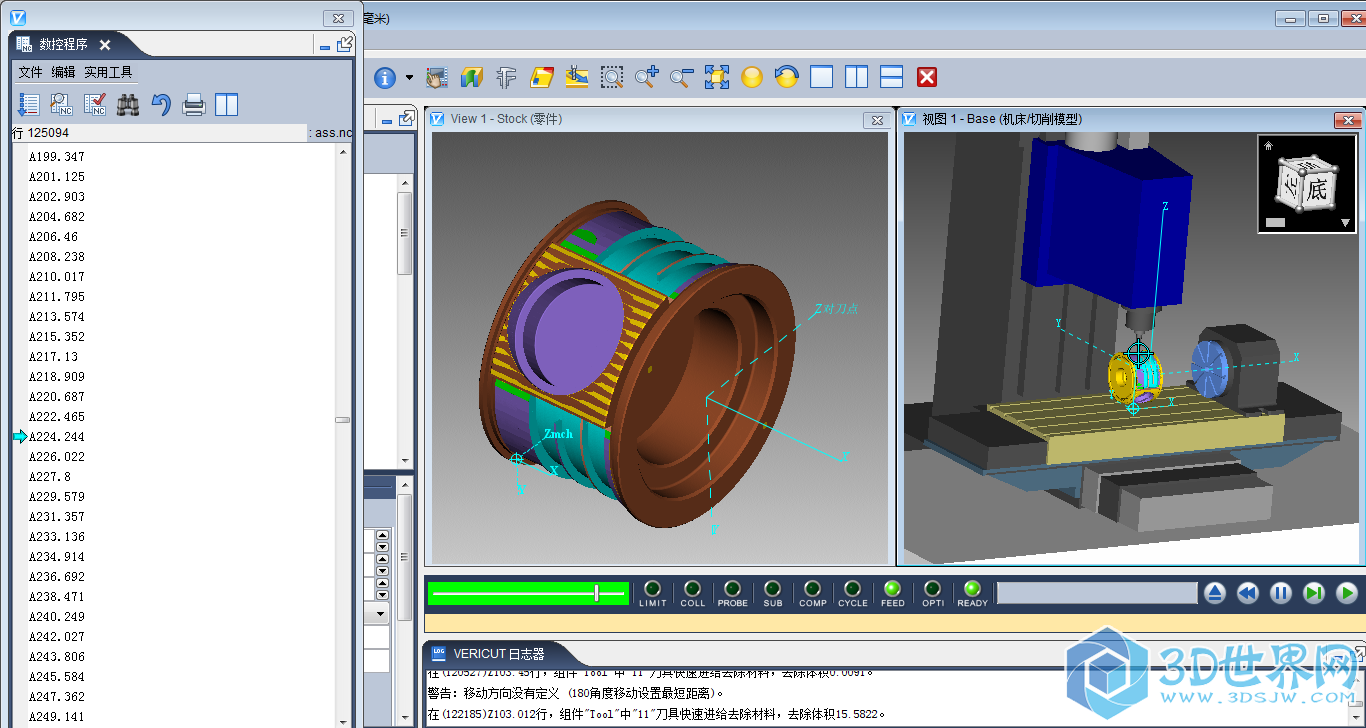Screen dimensions: 1366x728
Task: Click the OPTI indicator light
Action: click(932, 589)
